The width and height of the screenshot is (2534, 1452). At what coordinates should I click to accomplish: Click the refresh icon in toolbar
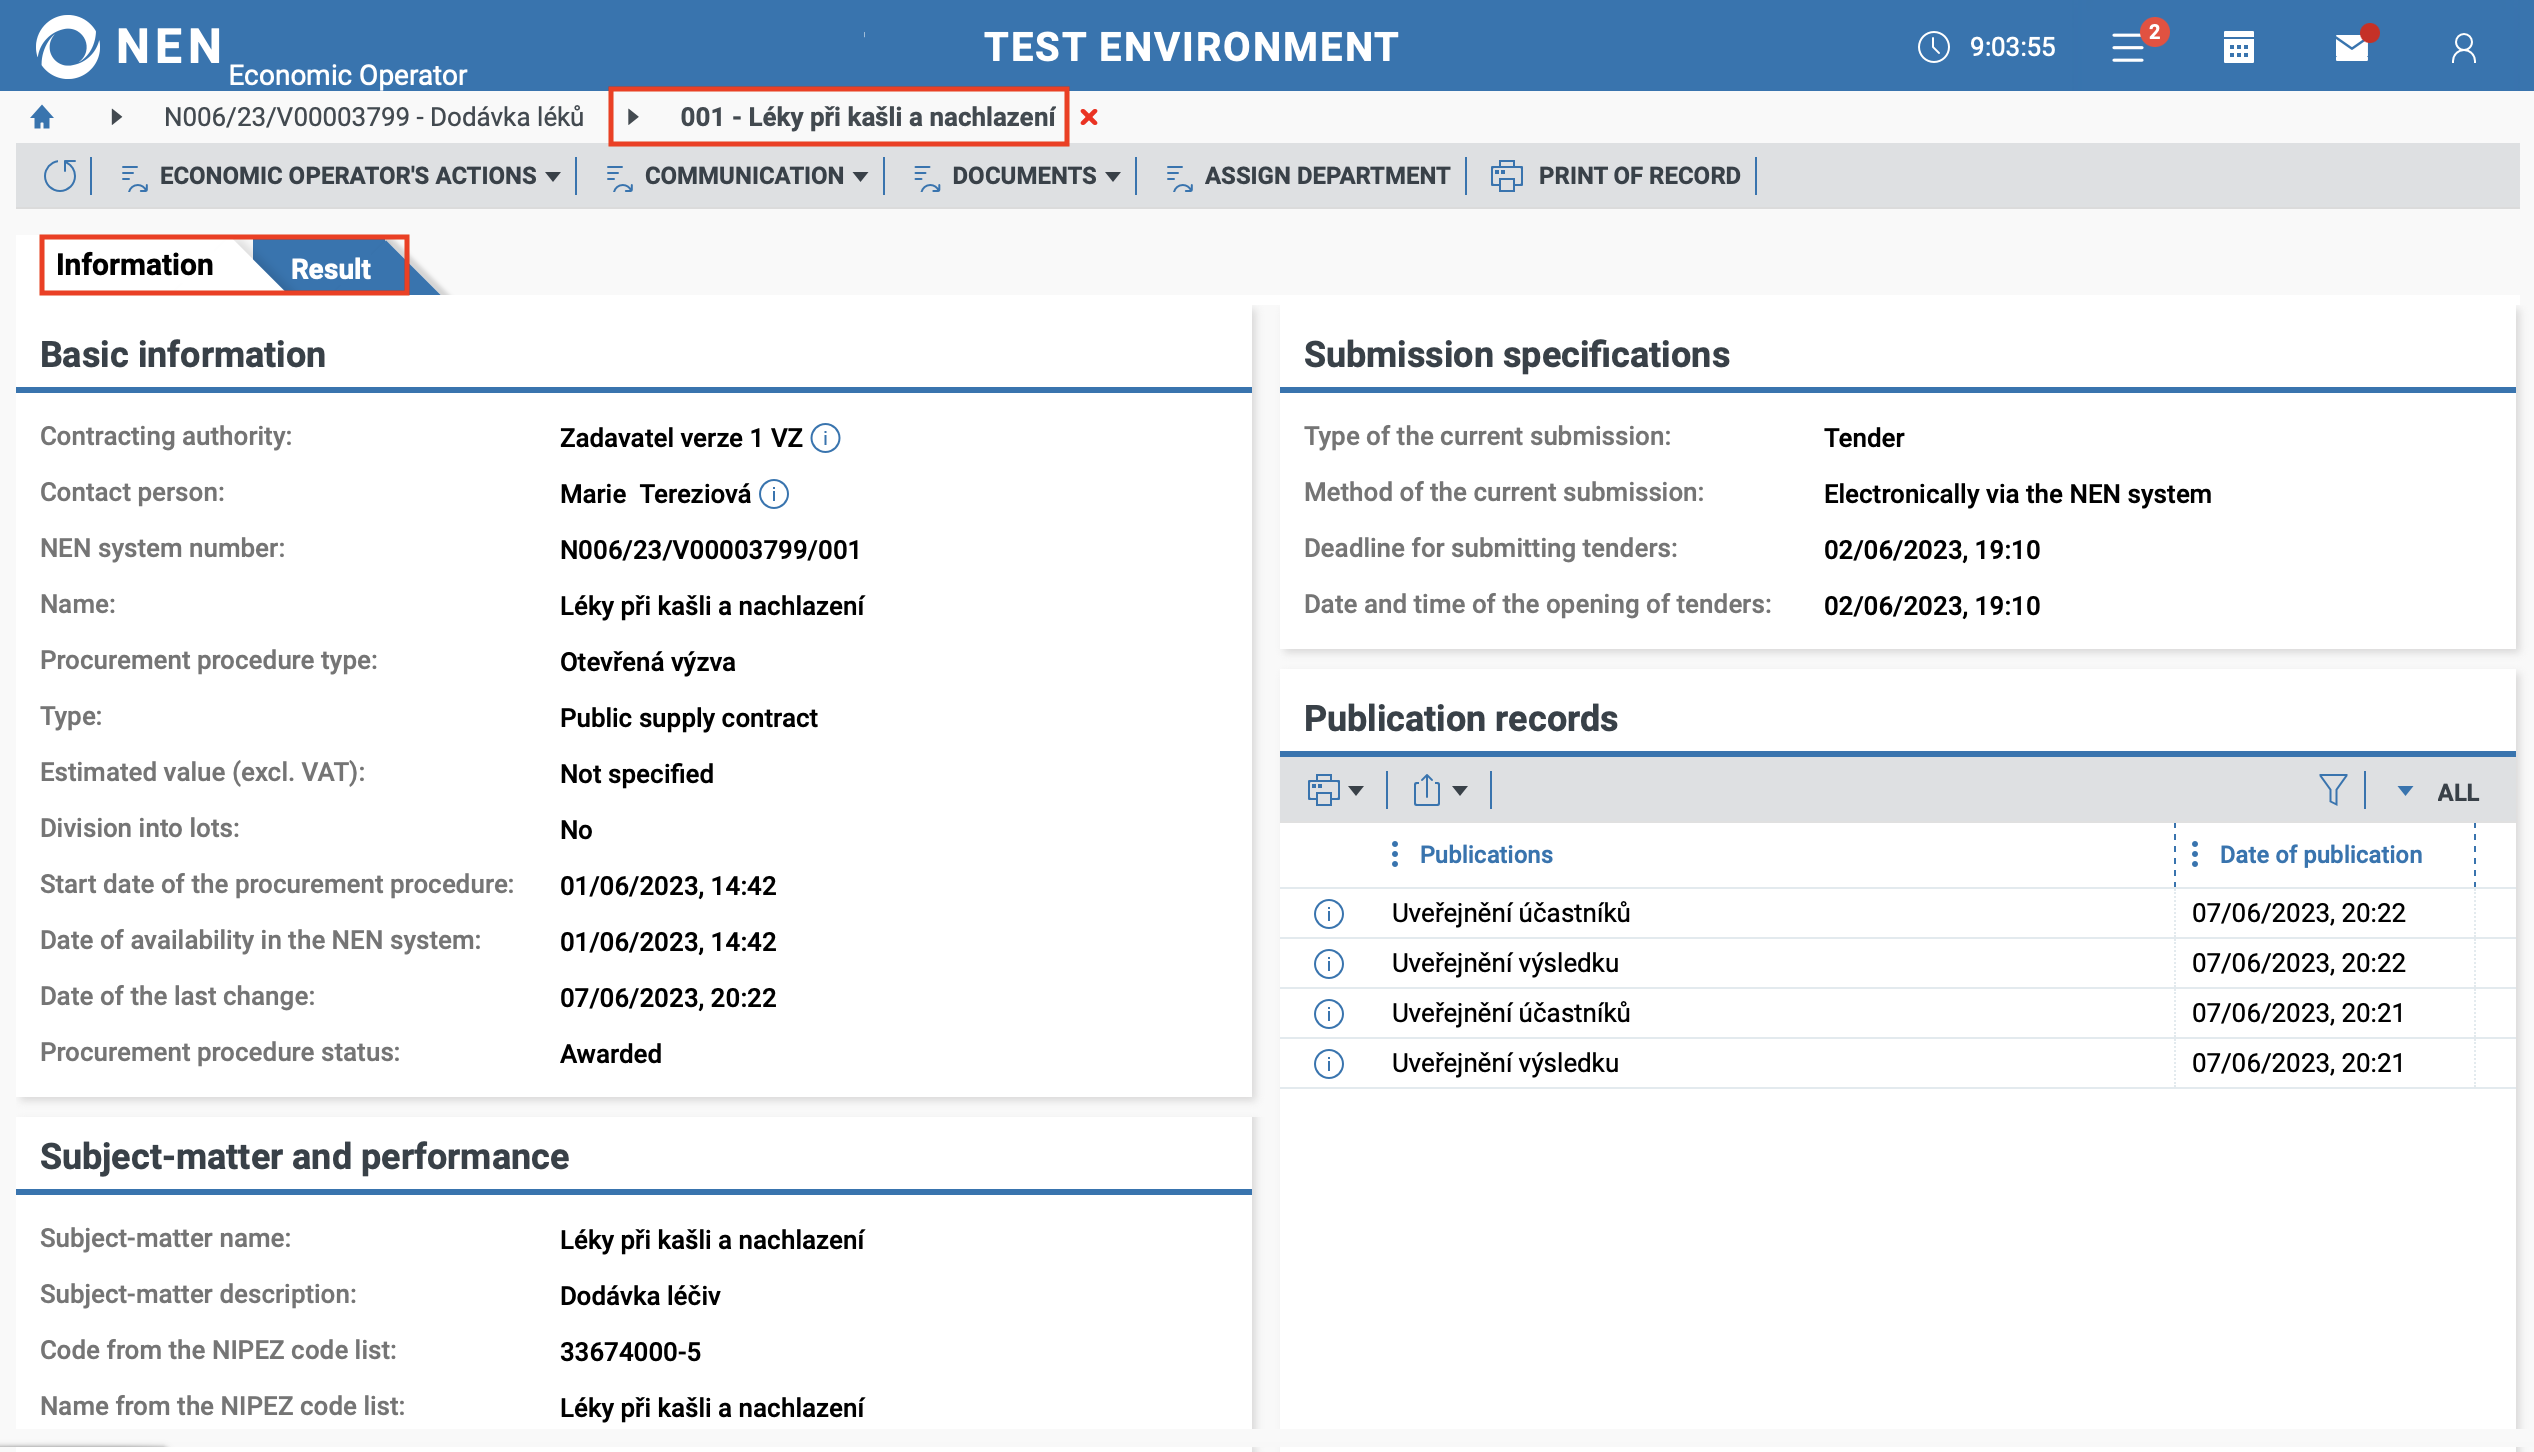coord(60,176)
